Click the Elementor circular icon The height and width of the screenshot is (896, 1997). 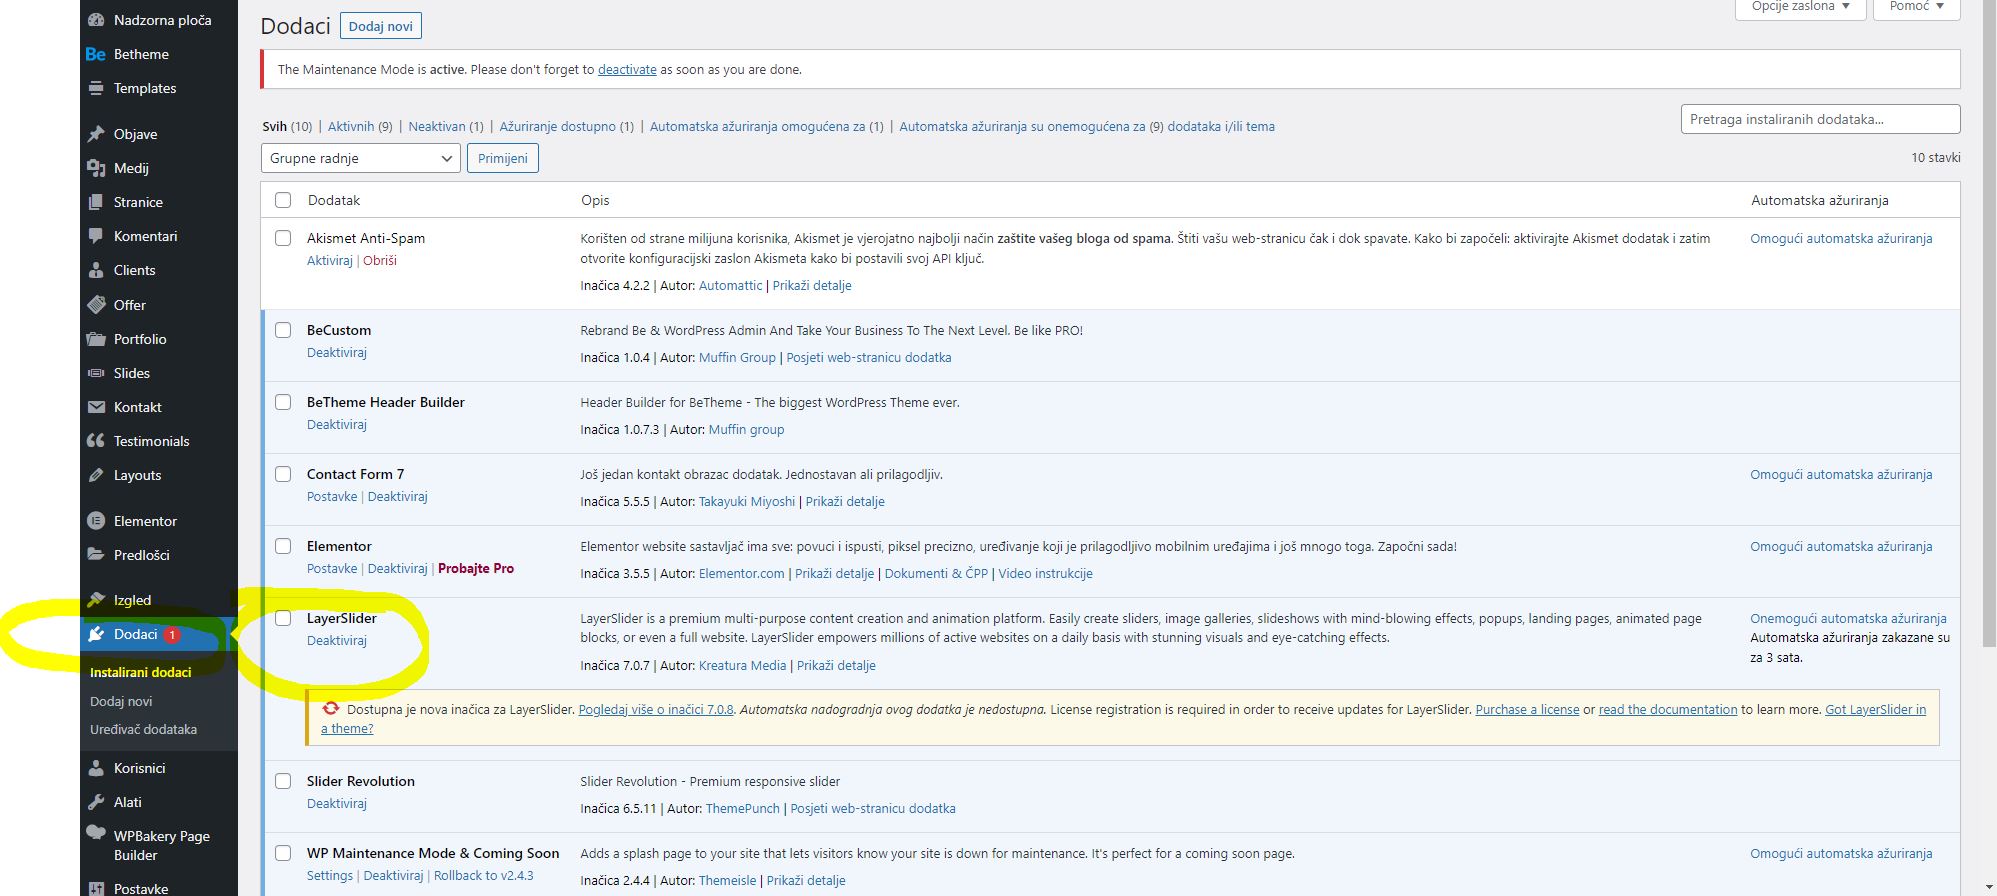click(96, 521)
